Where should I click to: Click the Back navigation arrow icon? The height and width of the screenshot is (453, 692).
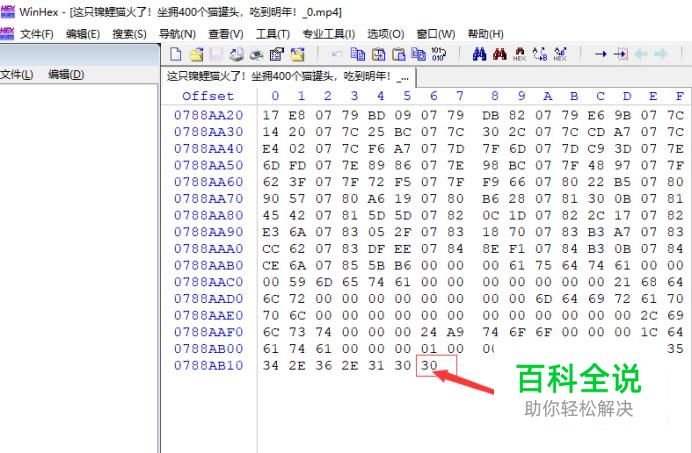641,54
